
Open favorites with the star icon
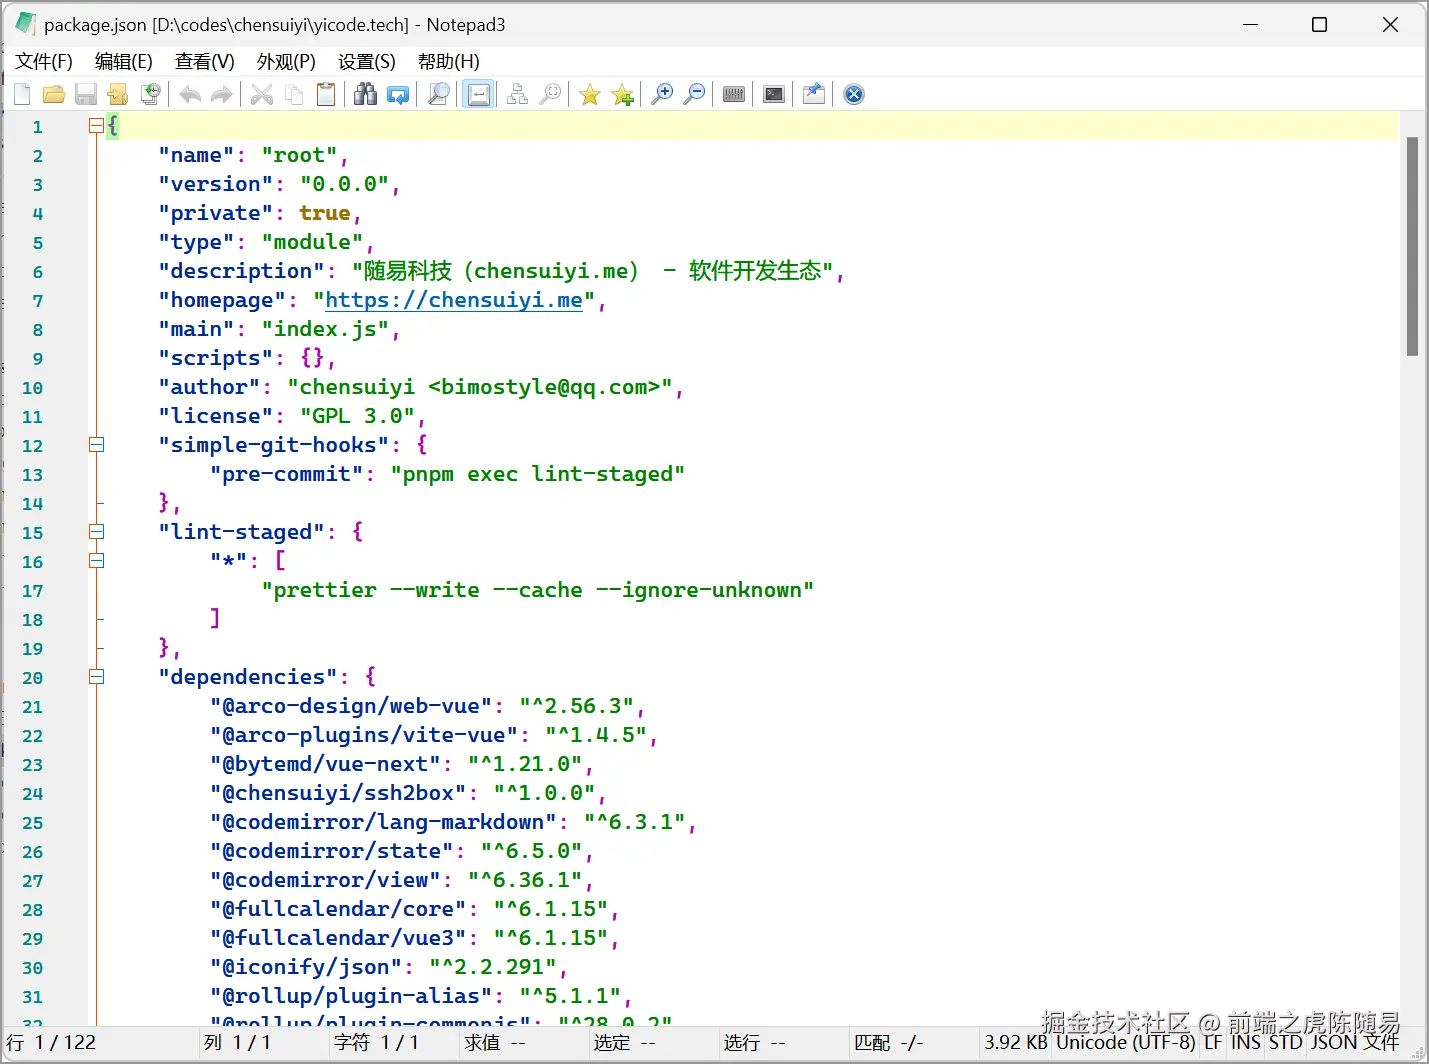(x=590, y=94)
